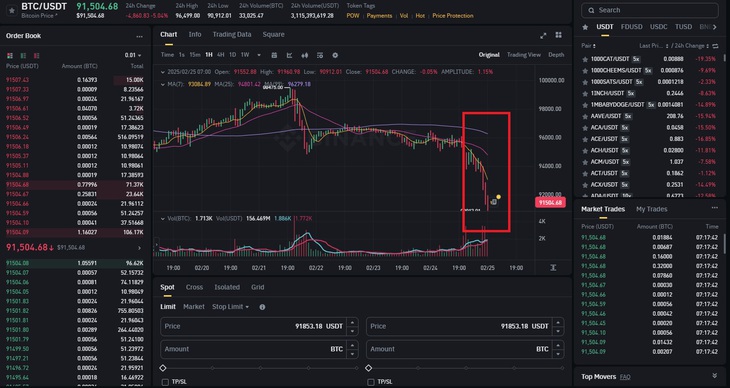Show only buy orders in order book
Image resolution: width=730 pixels, height=388 pixels.
23,55
